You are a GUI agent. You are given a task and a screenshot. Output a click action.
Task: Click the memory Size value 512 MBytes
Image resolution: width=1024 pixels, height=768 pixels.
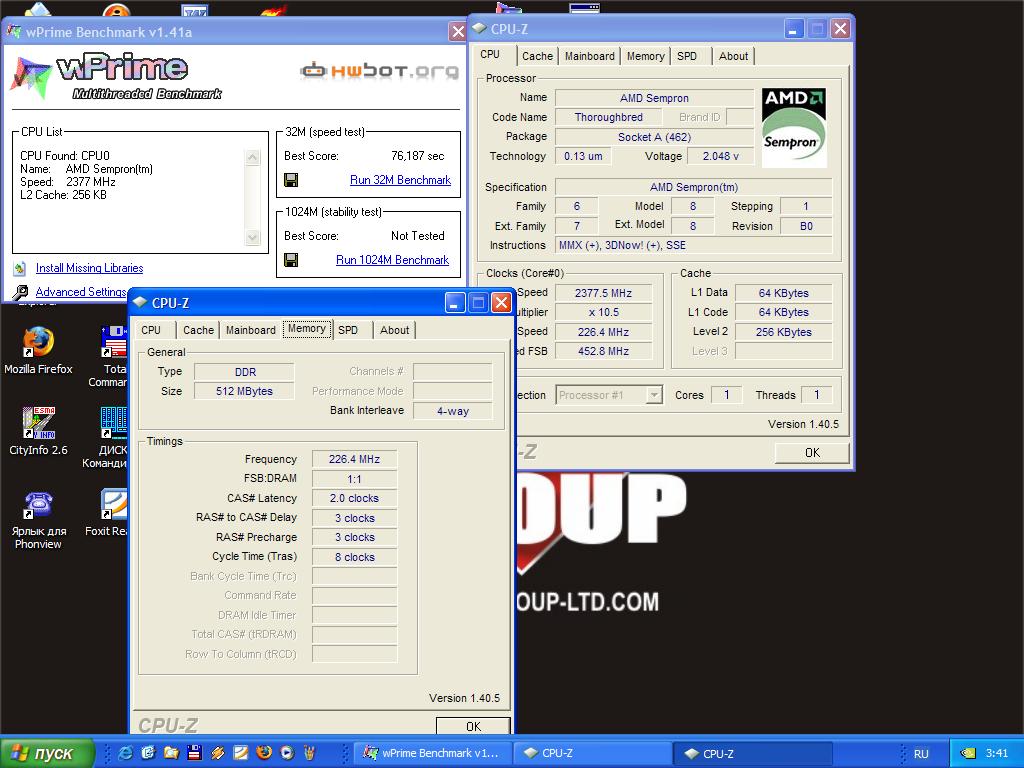[244, 391]
